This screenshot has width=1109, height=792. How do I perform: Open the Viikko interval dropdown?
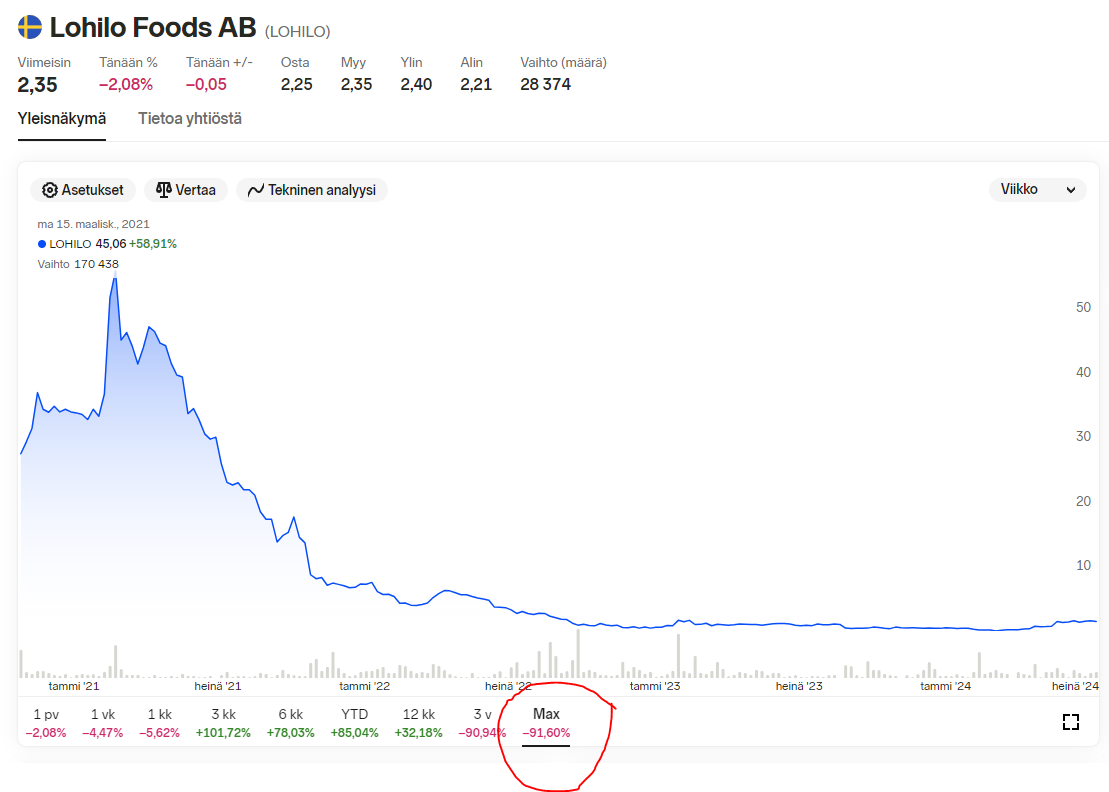pos(1038,190)
